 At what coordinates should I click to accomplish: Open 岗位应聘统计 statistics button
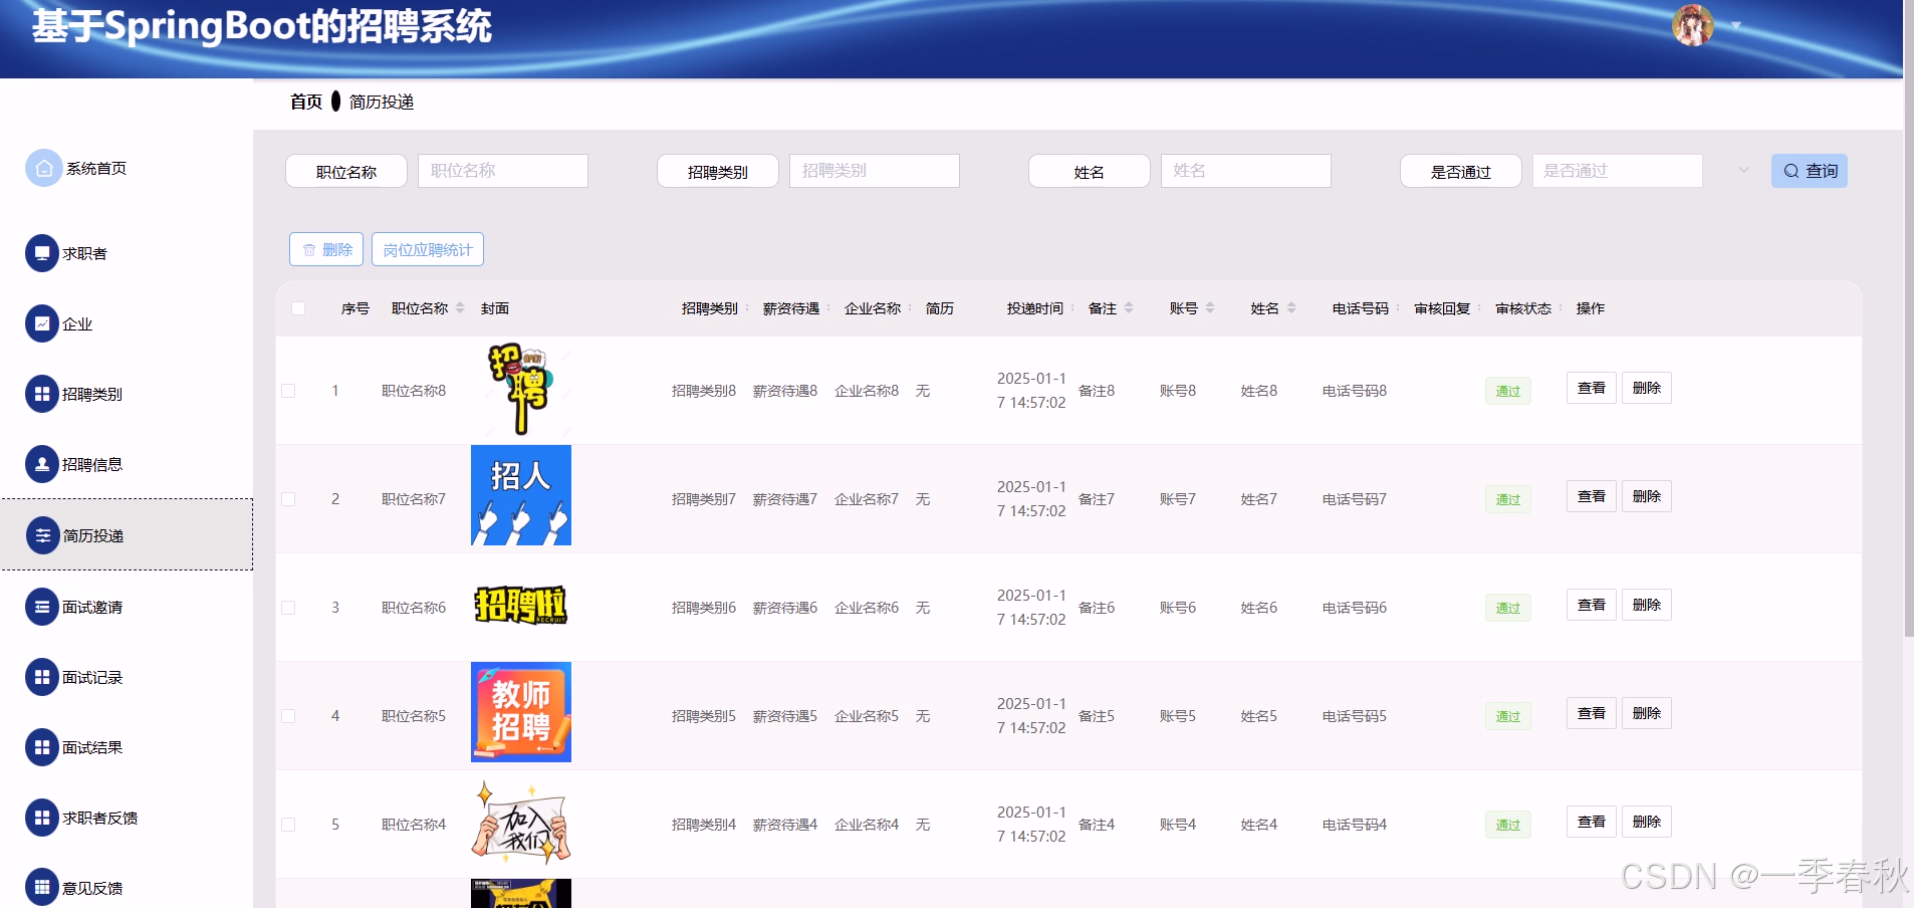point(427,249)
